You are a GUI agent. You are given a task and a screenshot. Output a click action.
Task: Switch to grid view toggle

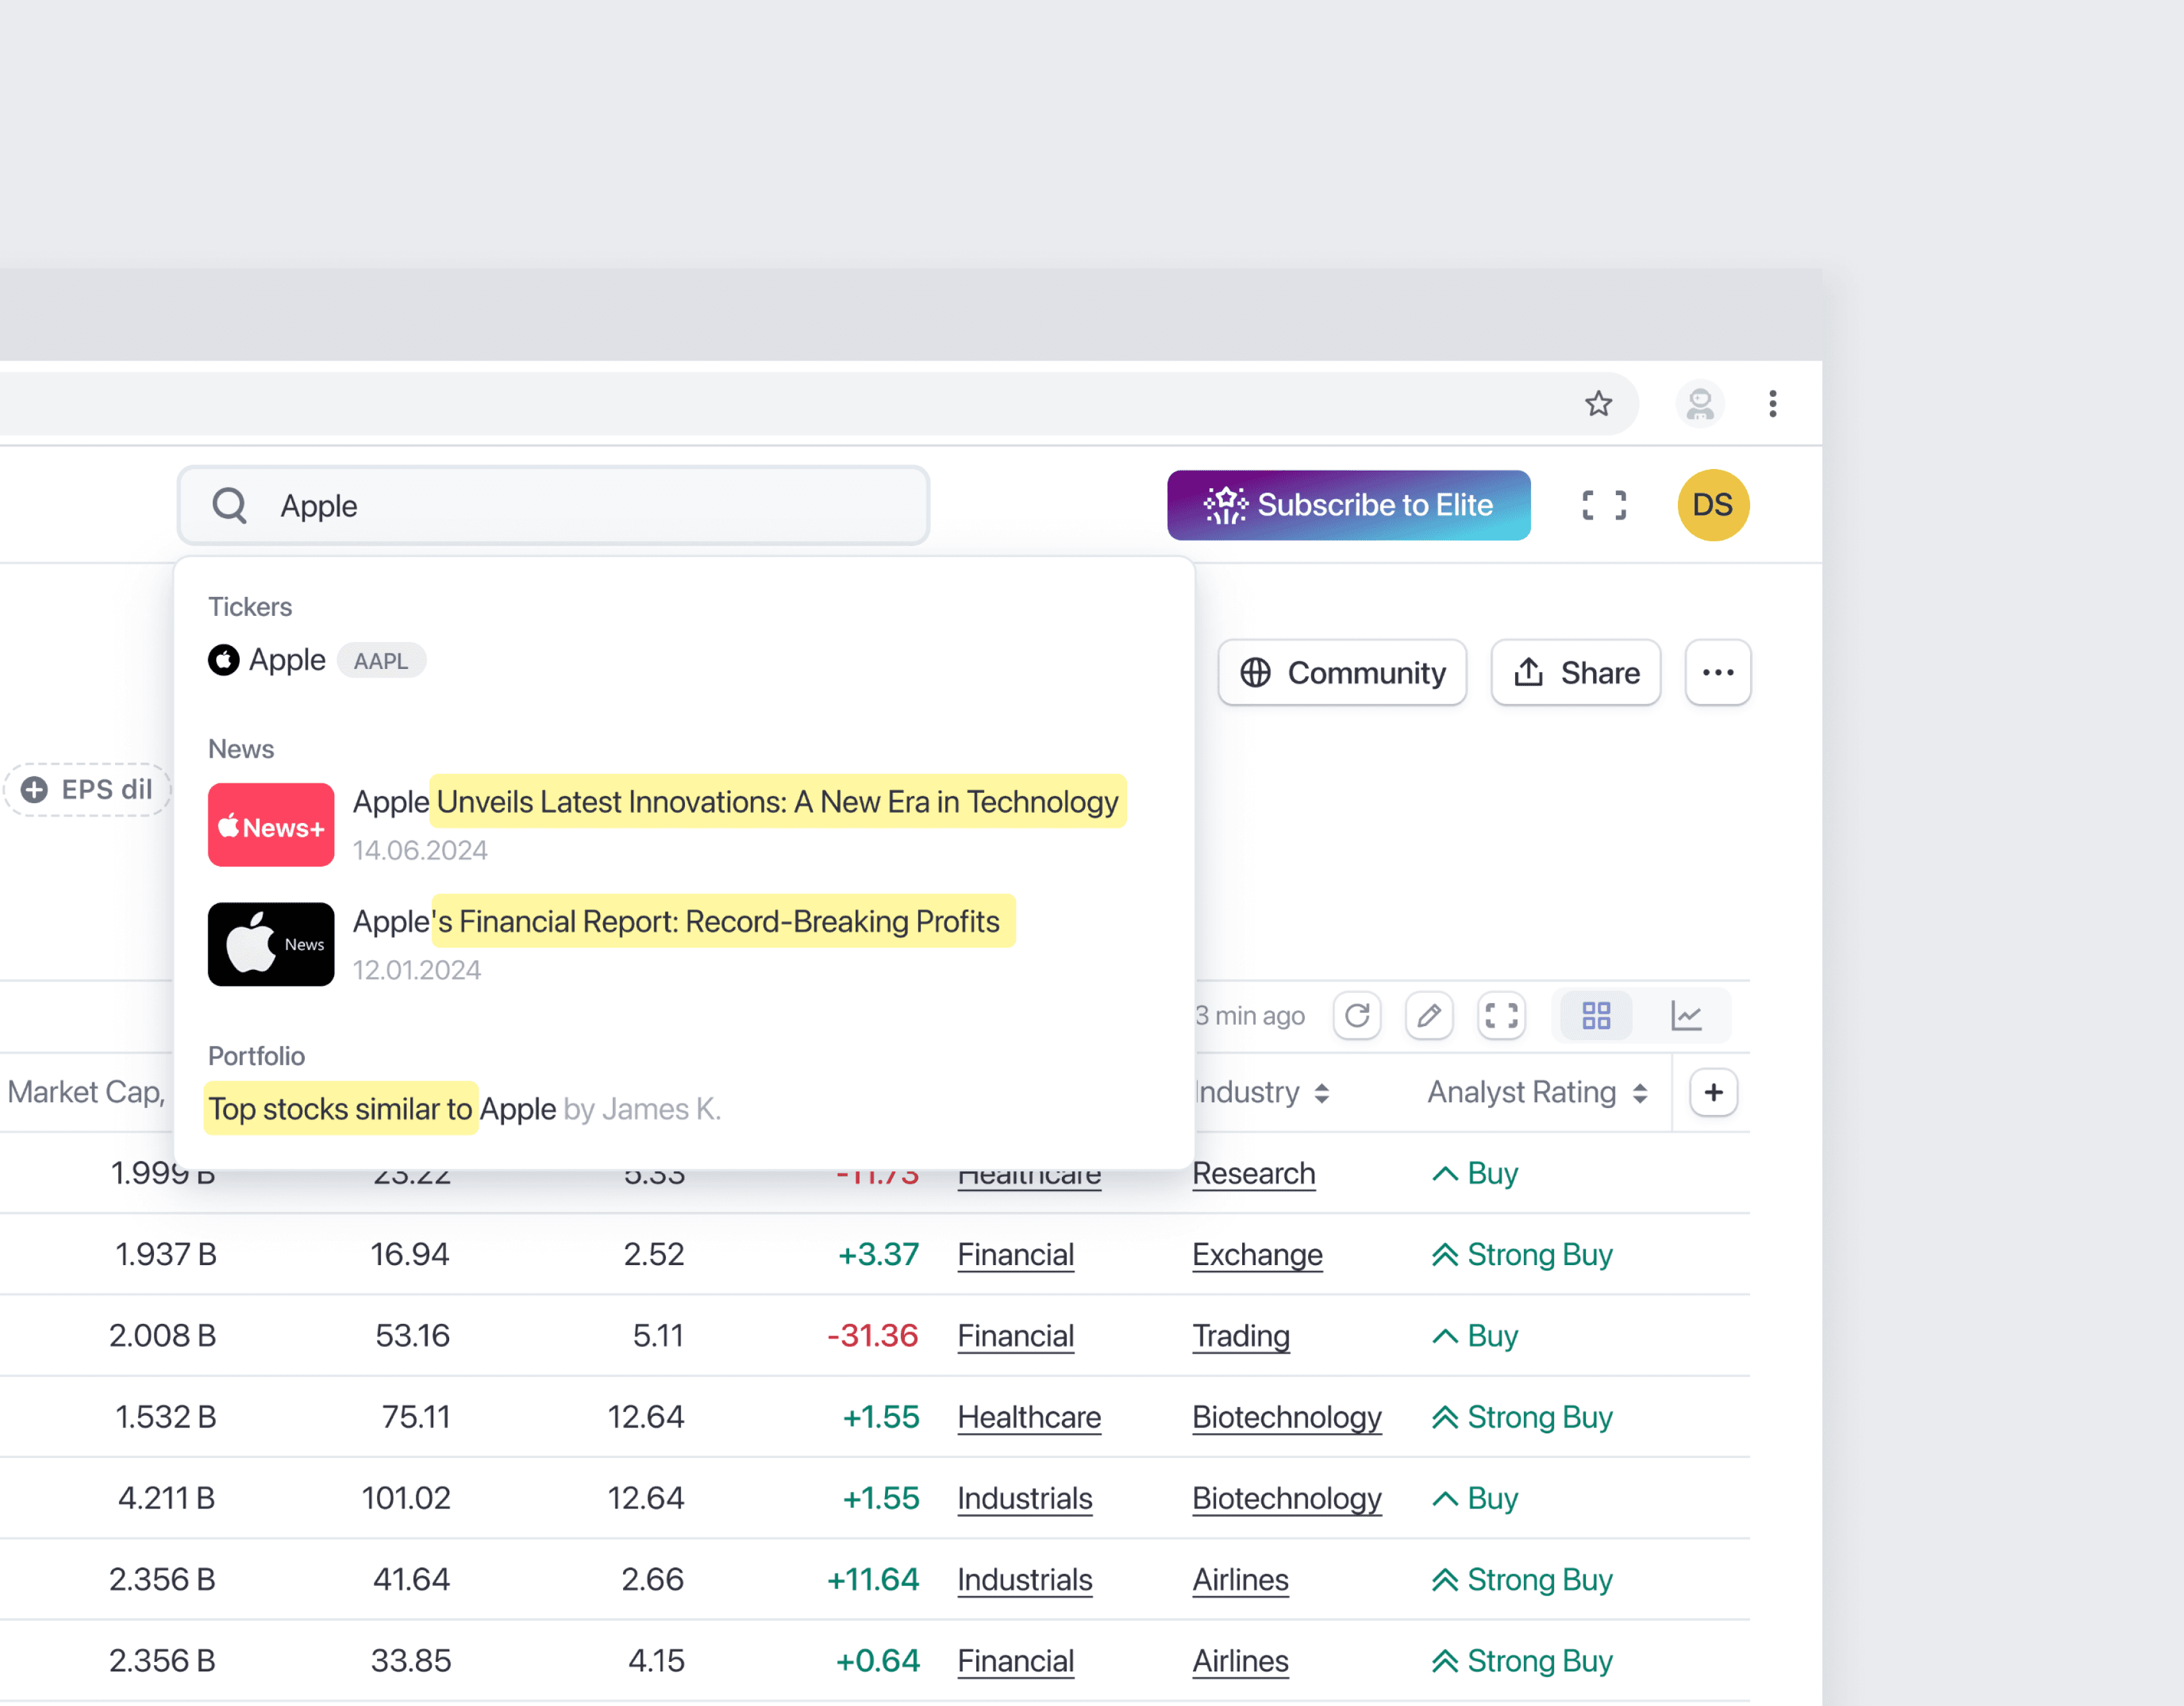[x=1596, y=1016]
